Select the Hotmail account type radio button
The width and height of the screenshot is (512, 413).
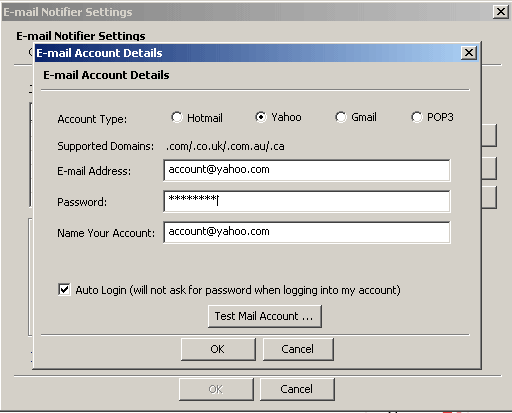177,117
